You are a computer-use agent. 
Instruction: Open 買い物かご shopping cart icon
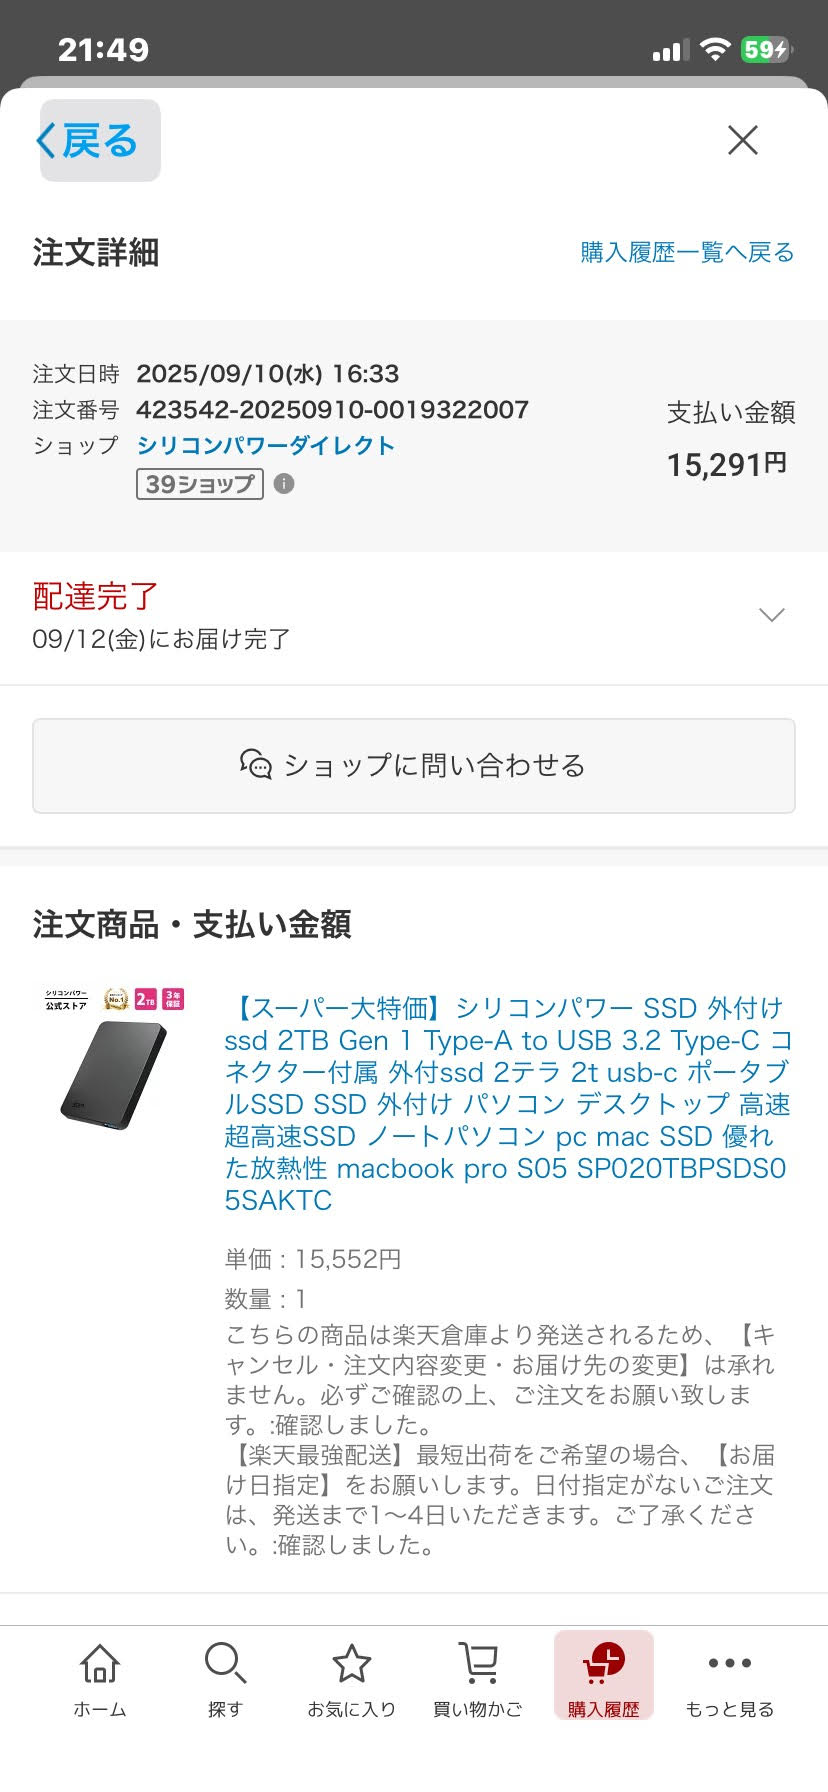(x=478, y=1664)
